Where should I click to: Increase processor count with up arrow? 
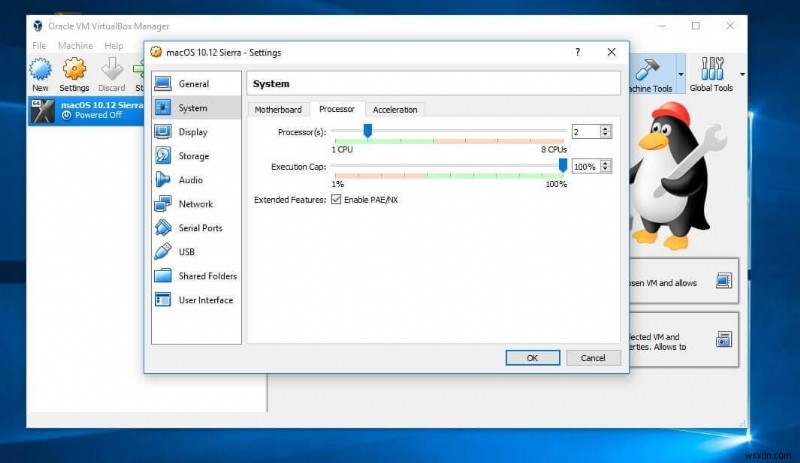point(605,129)
